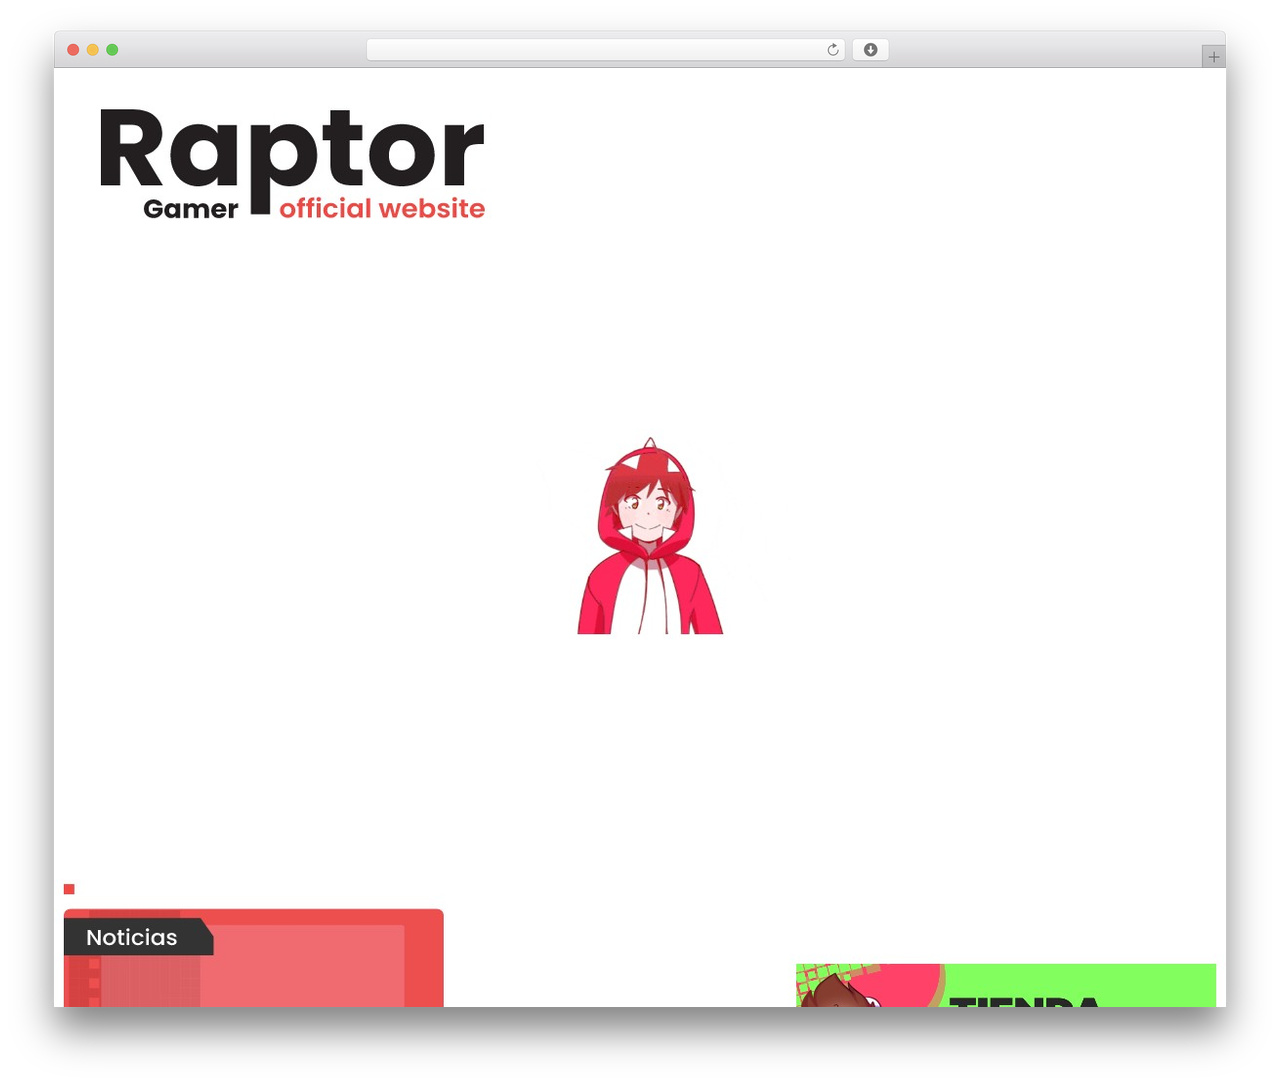The height and width of the screenshot is (1084, 1280).
Task: Click the Raptor Gamer official website logo
Action: (x=292, y=163)
